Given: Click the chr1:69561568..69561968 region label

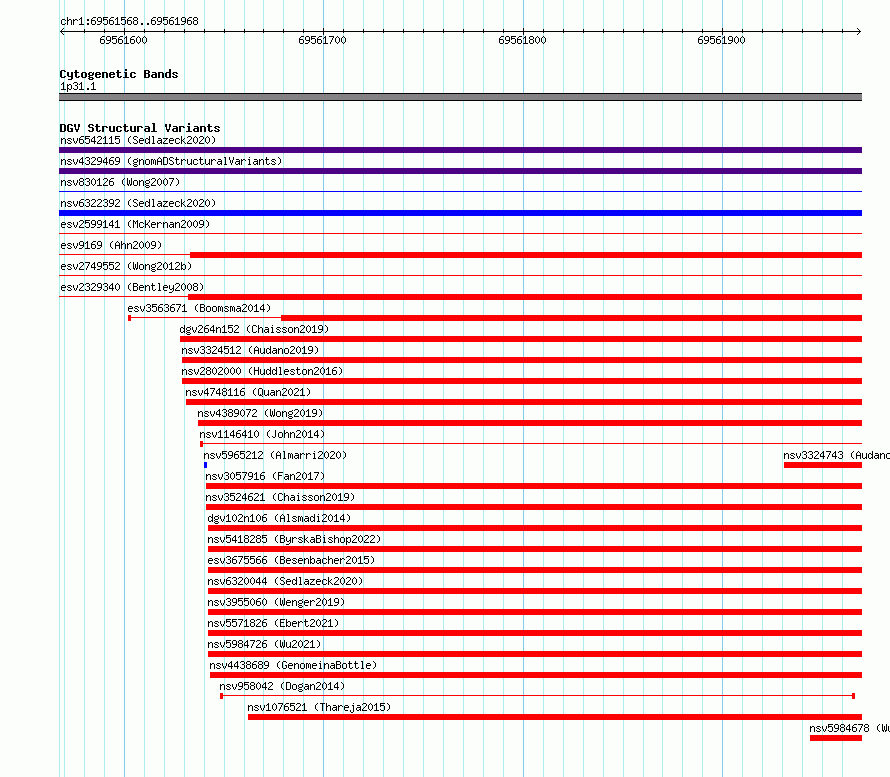Looking at the screenshot, I should (x=129, y=21).
